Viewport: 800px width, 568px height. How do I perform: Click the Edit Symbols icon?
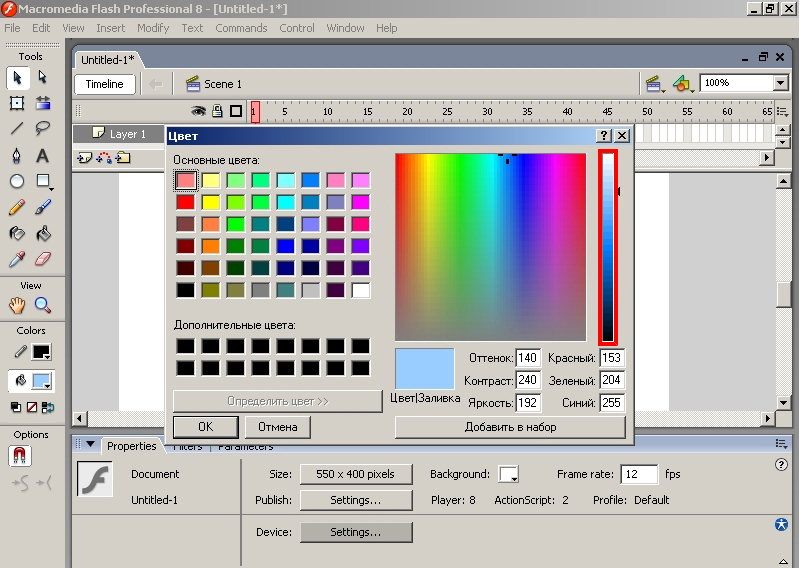click(683, 84)
